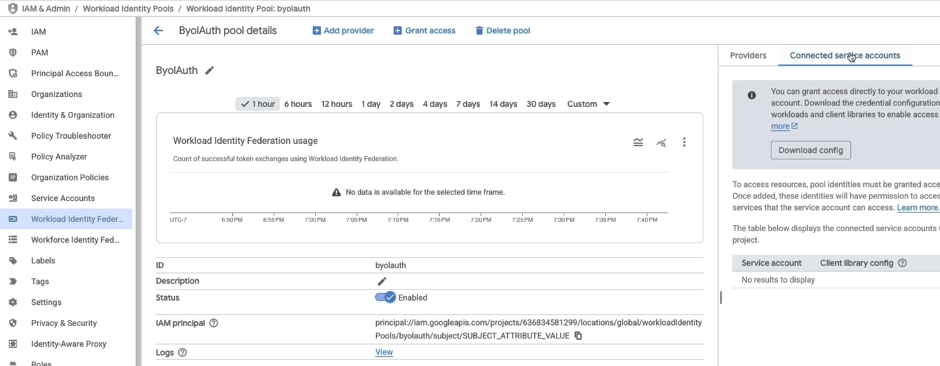Show help for Logs
The height and width of the screenshot is (366, 940).
[x=183, y=353]
